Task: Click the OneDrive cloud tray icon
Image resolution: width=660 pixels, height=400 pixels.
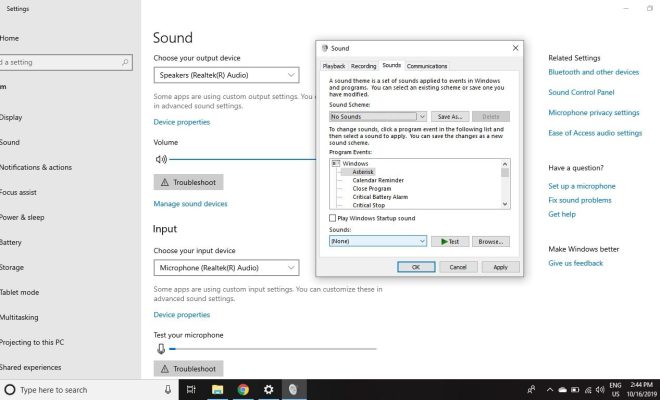Action: [x=562, y=390]
